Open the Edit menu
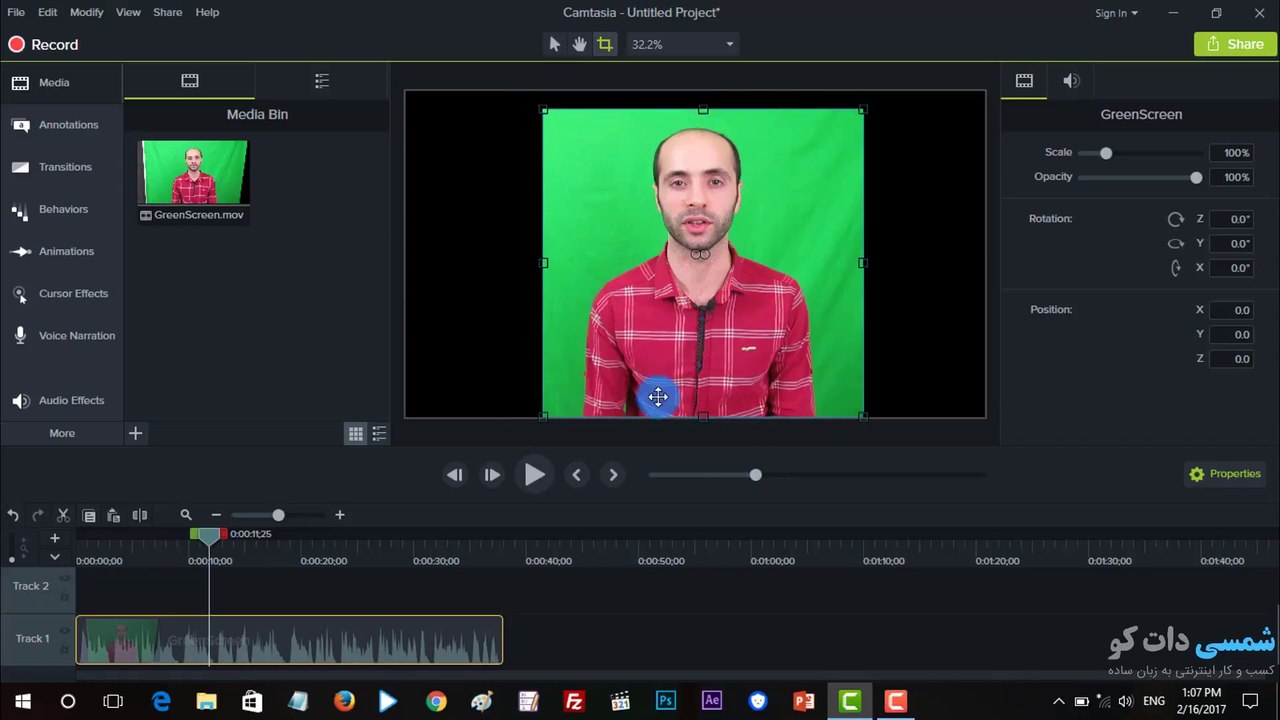Screen dimensions: 1280x720 [x=48, y=12]
